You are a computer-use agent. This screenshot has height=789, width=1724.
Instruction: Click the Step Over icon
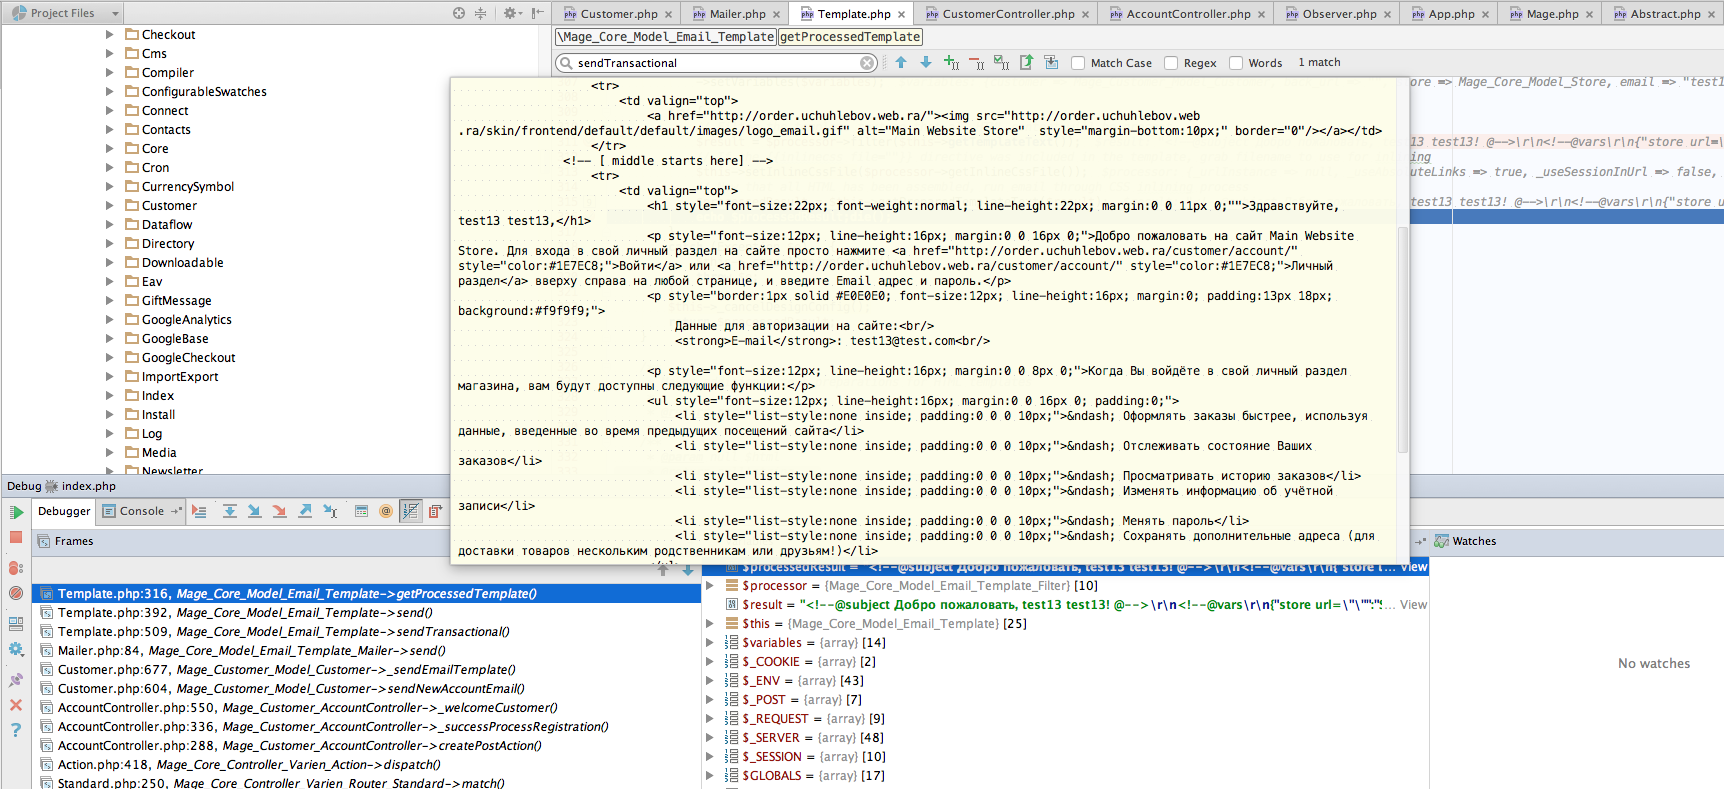point(230,511)
